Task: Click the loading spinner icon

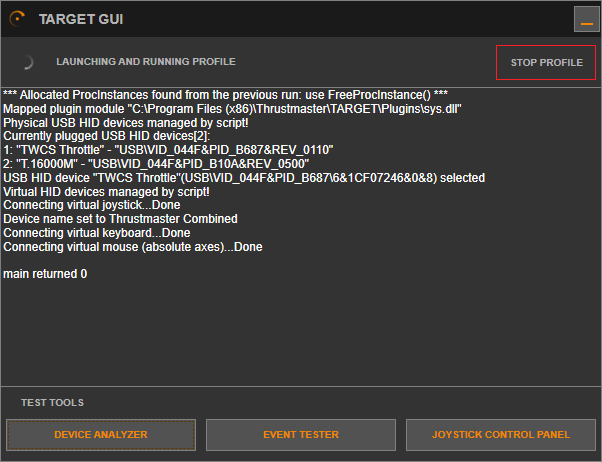Action: (27, 62)
